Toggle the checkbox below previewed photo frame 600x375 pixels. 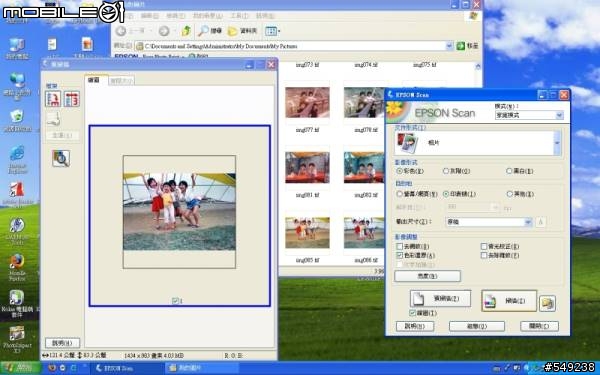click(175, 301)
